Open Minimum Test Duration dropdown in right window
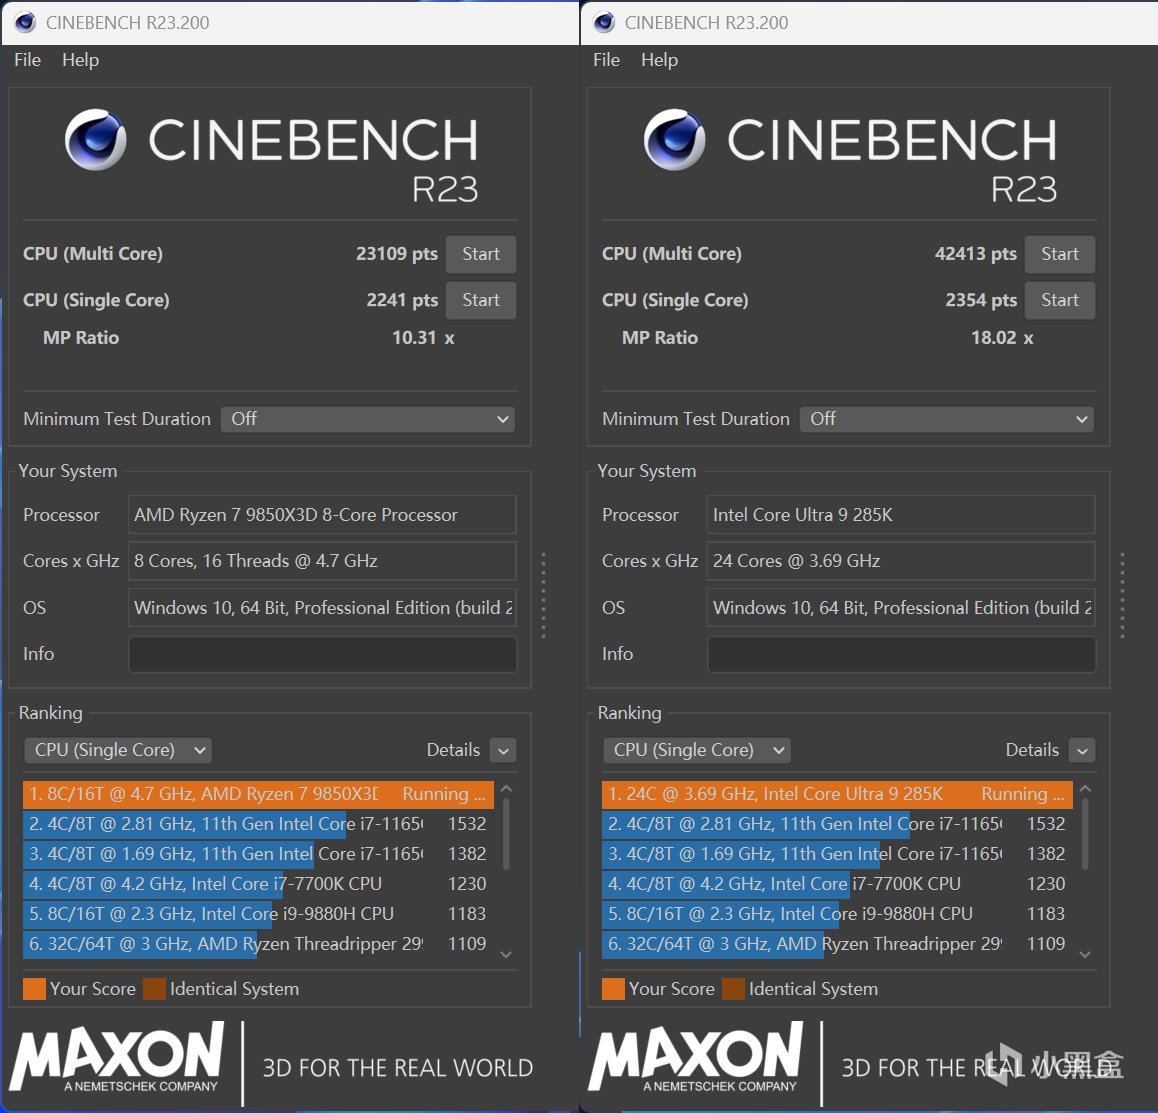Viewport: 1158px width, 1113px height. 947,419
